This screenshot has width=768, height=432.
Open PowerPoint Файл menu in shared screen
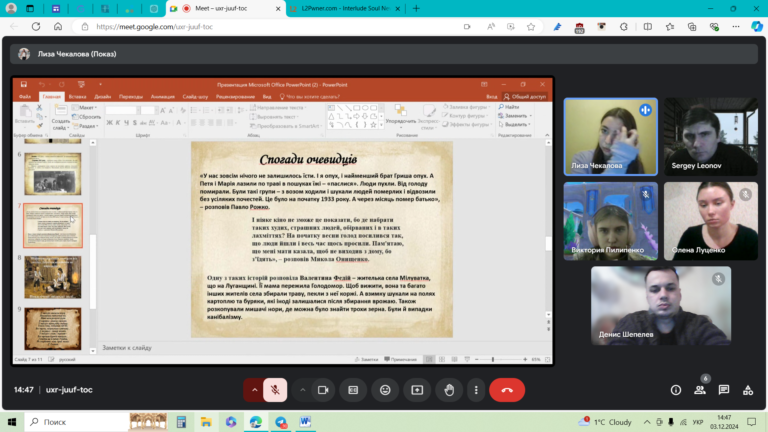[x=25, y=96]
